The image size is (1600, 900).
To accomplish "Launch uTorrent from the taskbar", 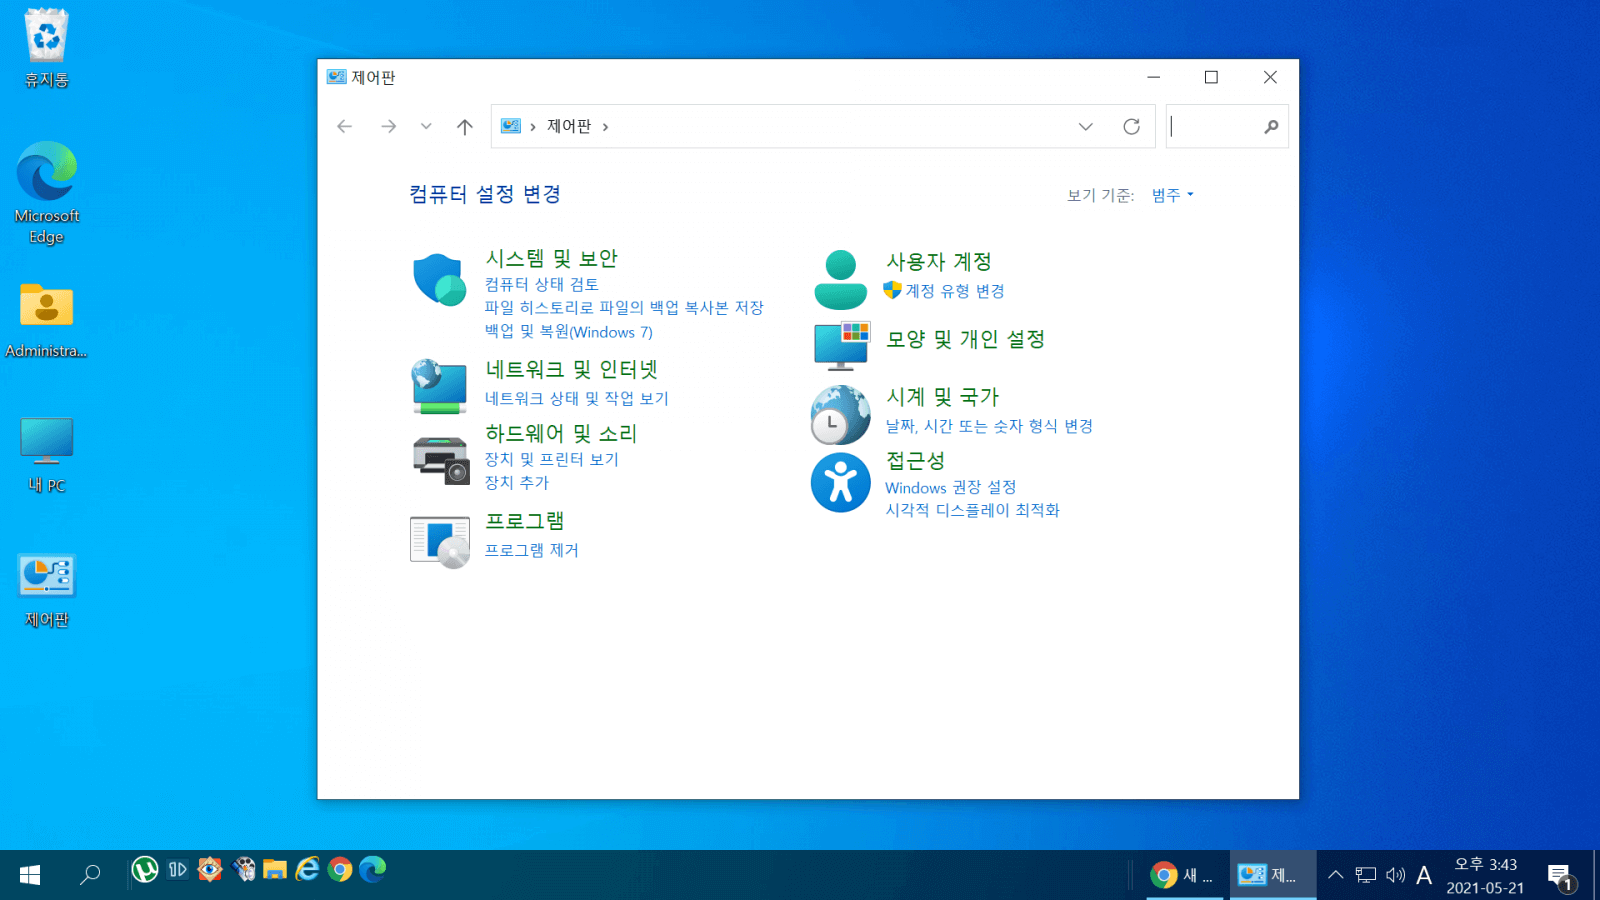I will 145,870.
